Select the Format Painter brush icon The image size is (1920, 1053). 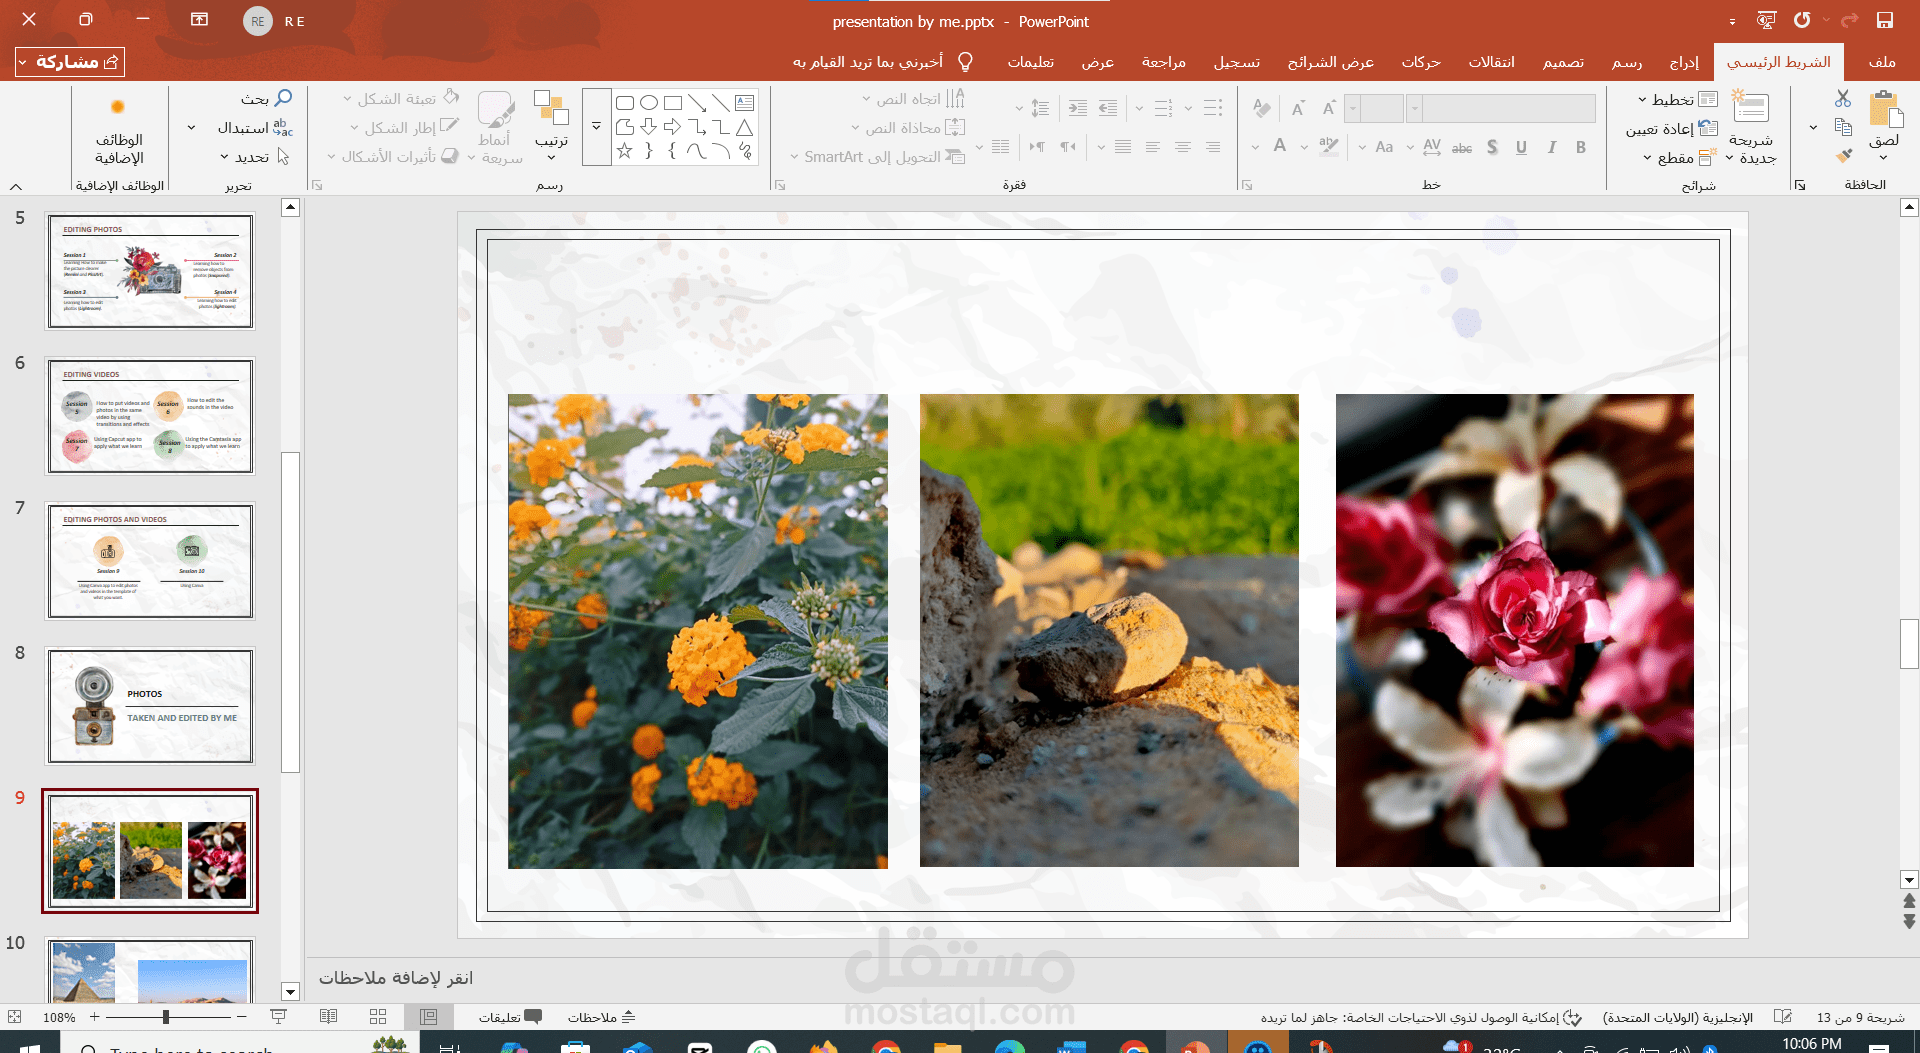point(1843,155)
